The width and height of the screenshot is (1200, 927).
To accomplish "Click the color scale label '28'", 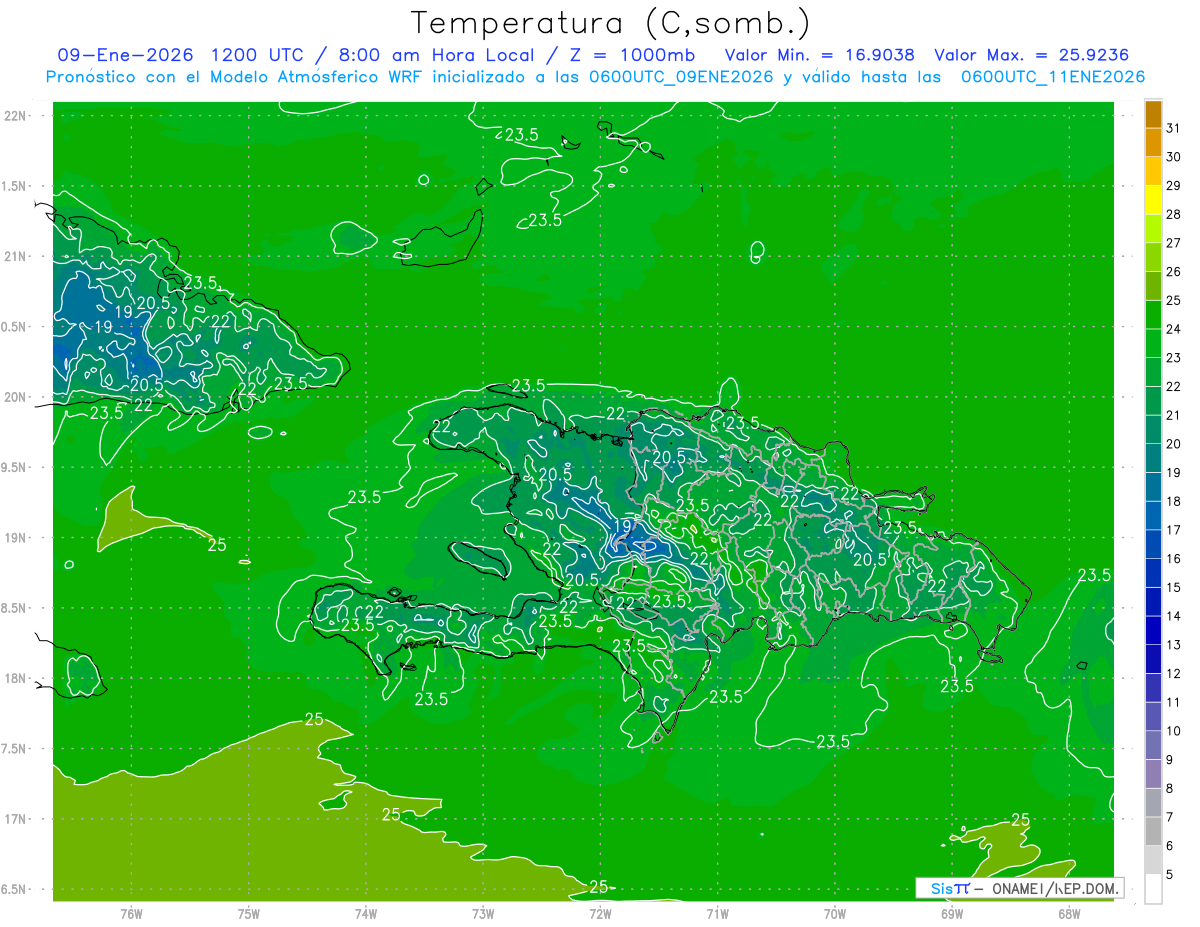I will coord(1173,214).
